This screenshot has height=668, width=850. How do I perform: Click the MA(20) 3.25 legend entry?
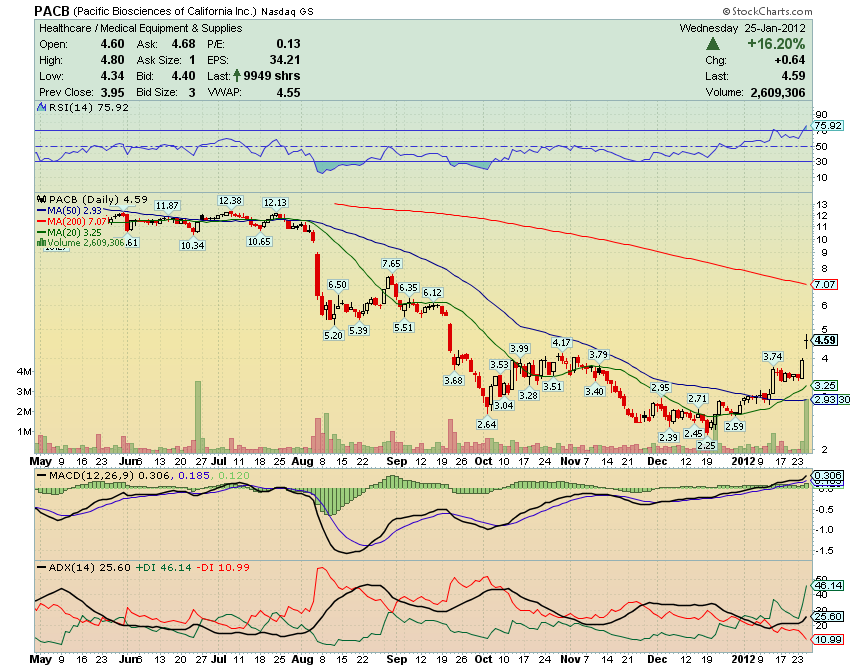click(69, 232)
